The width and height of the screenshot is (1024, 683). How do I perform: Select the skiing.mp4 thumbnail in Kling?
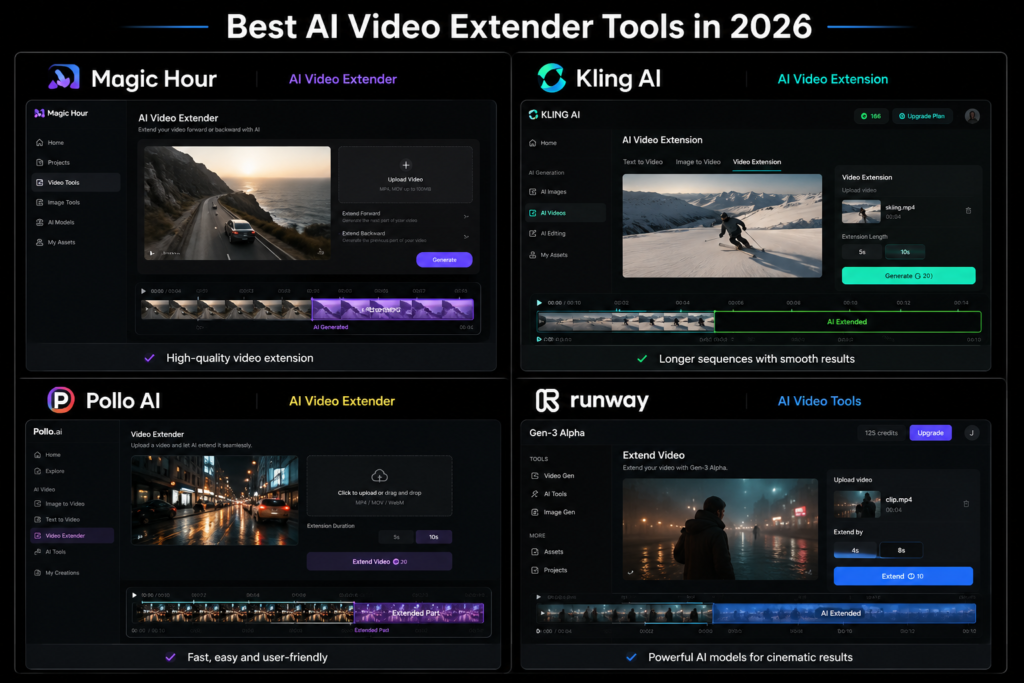click(861, 212)
